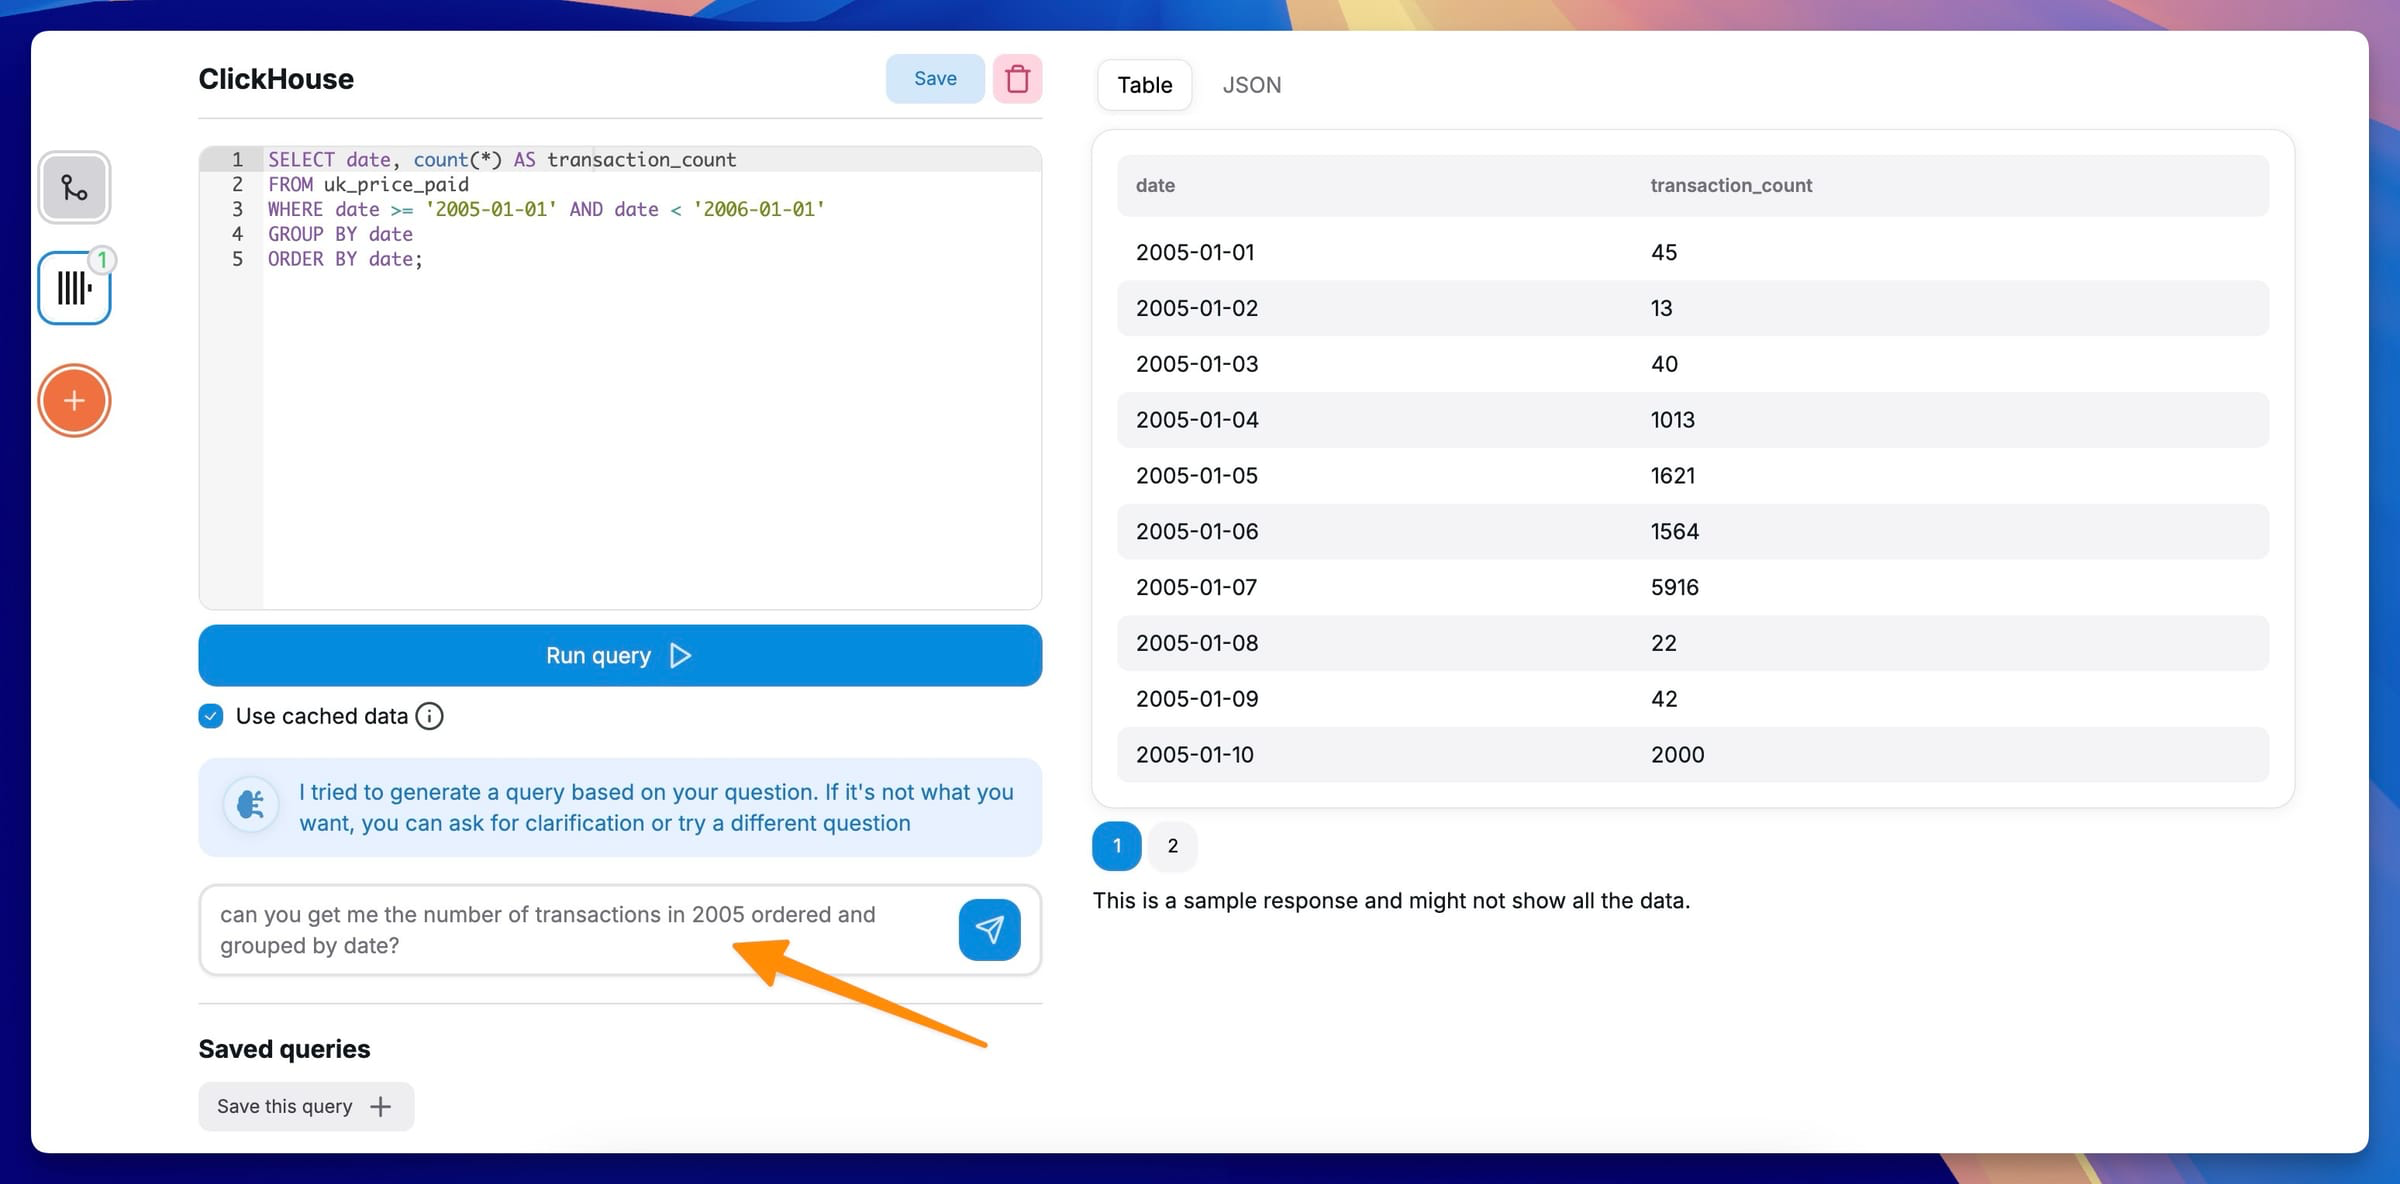Switch to the JSON tab
The width and height of the screenshot is (2400, 1184).
[1252, 85]
